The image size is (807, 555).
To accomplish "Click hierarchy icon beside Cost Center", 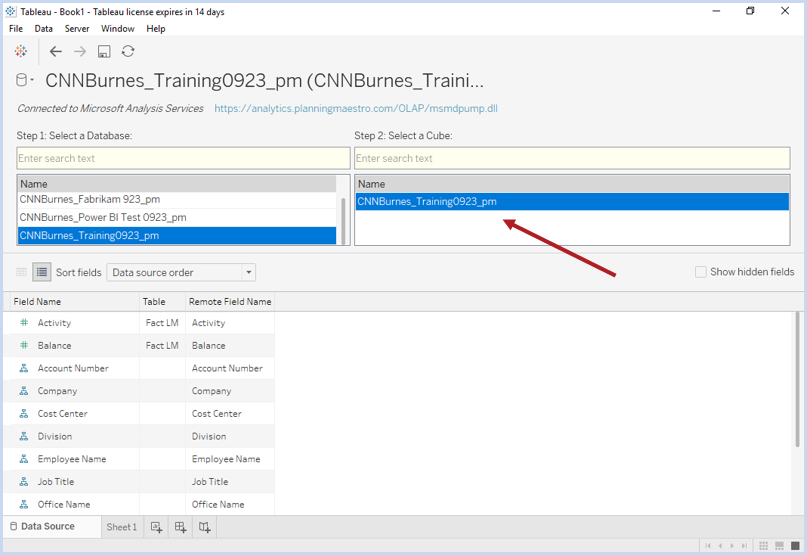I will pos(24,413).
